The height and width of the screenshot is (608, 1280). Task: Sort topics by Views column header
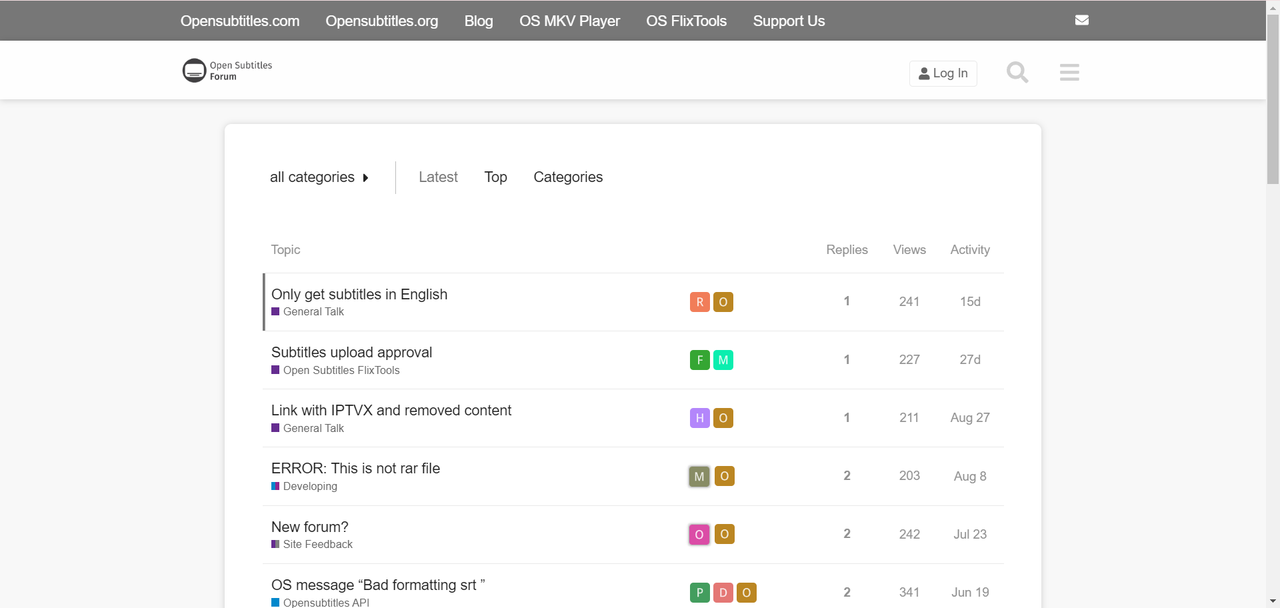pos(909,250)
